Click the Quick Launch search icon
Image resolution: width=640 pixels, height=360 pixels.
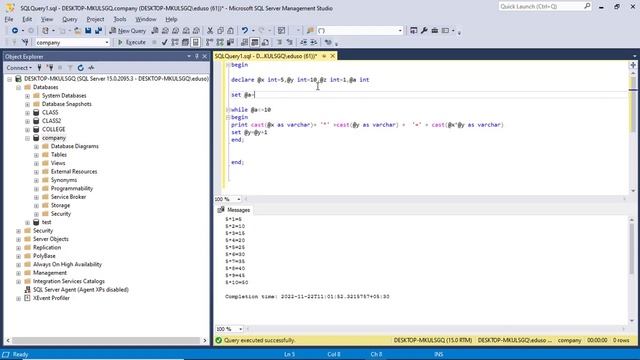(x=587, y=6)
